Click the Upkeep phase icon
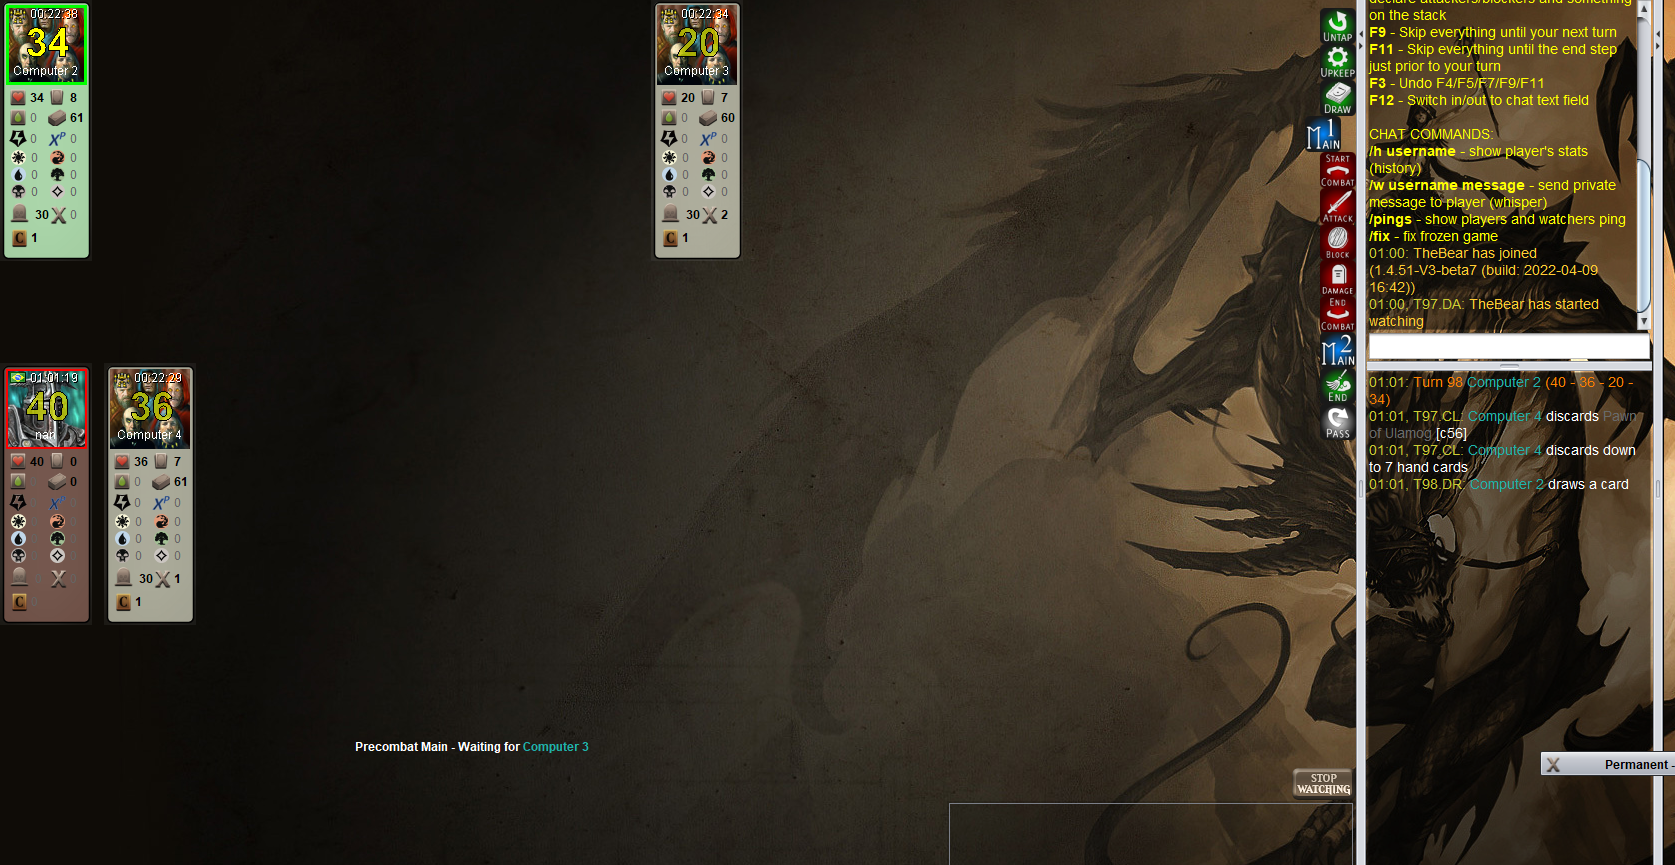Screen dimensions: 1675x865 coord(1337,62)
